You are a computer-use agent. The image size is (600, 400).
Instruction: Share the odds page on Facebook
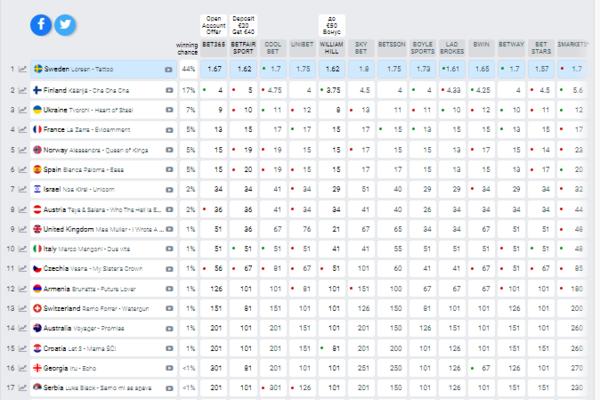coord(41,25)
